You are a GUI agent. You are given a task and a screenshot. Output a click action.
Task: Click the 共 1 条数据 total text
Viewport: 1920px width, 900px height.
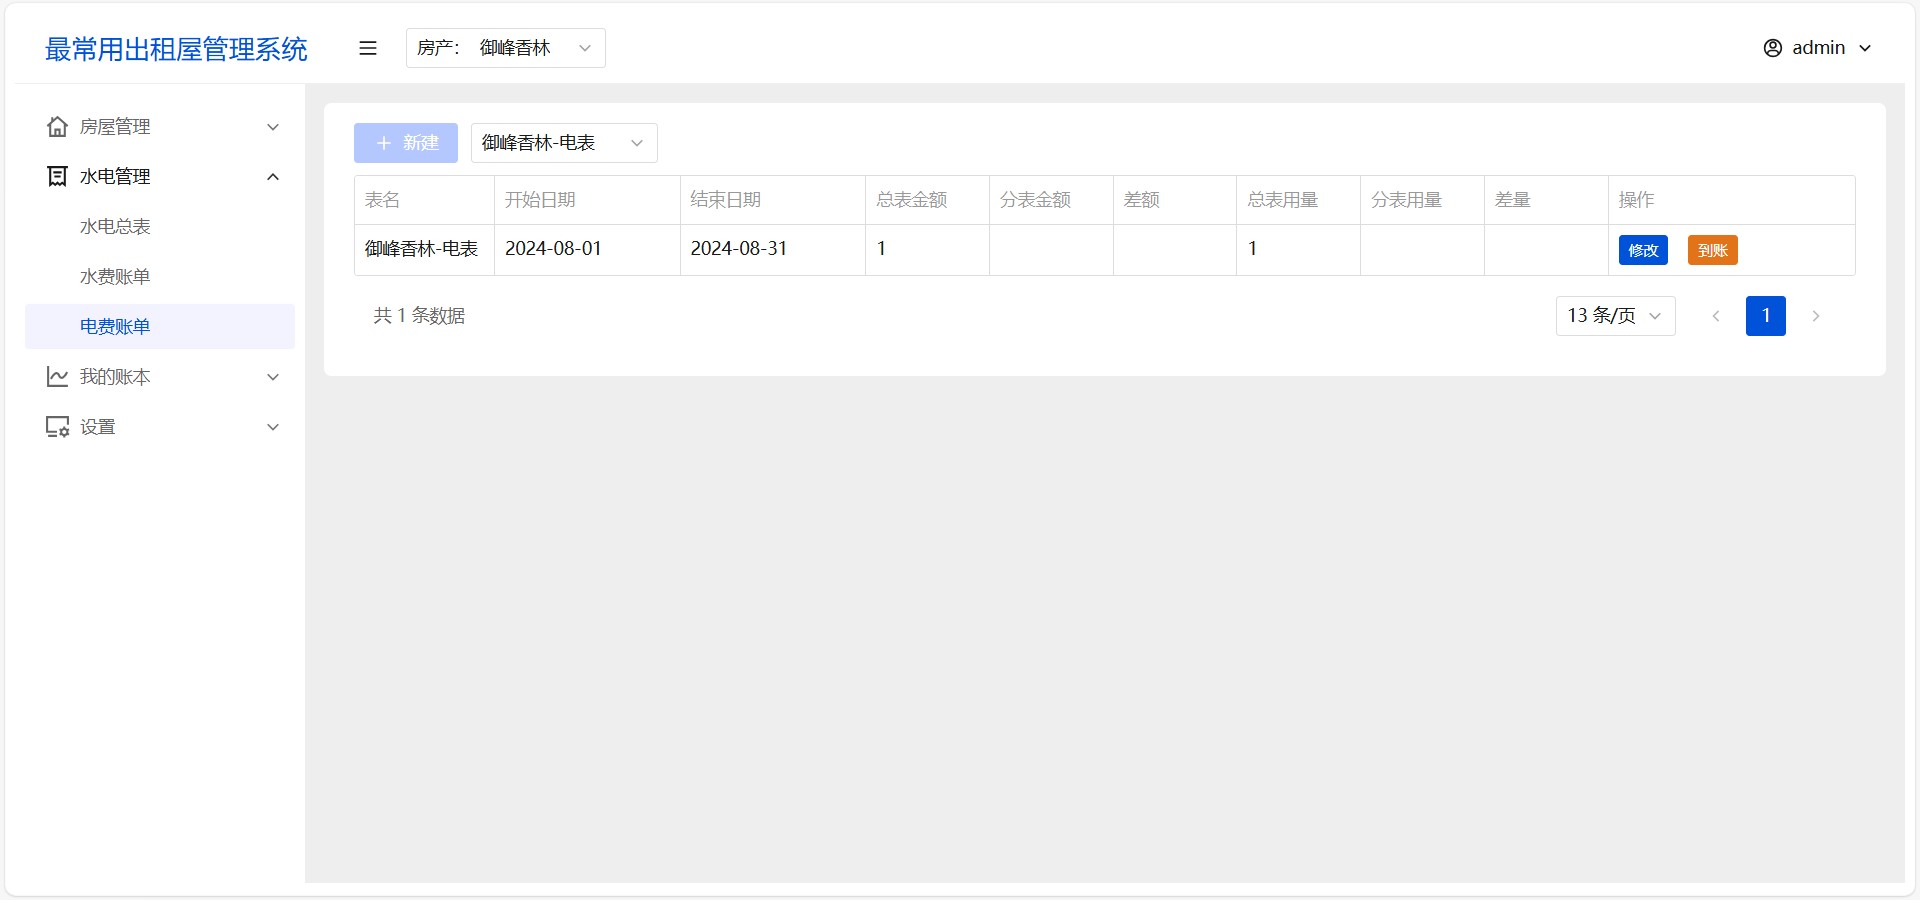[419, 316]
